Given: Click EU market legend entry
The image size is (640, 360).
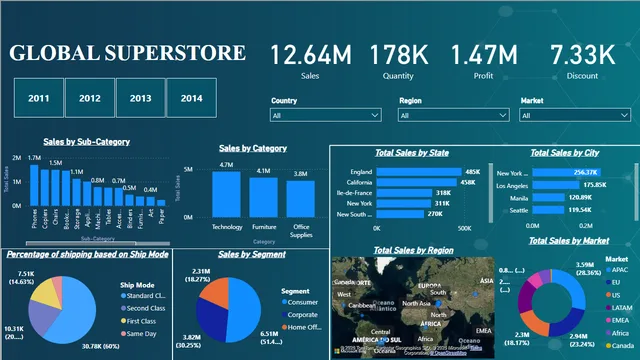Looking at the screenshot, I should [613, 282].
